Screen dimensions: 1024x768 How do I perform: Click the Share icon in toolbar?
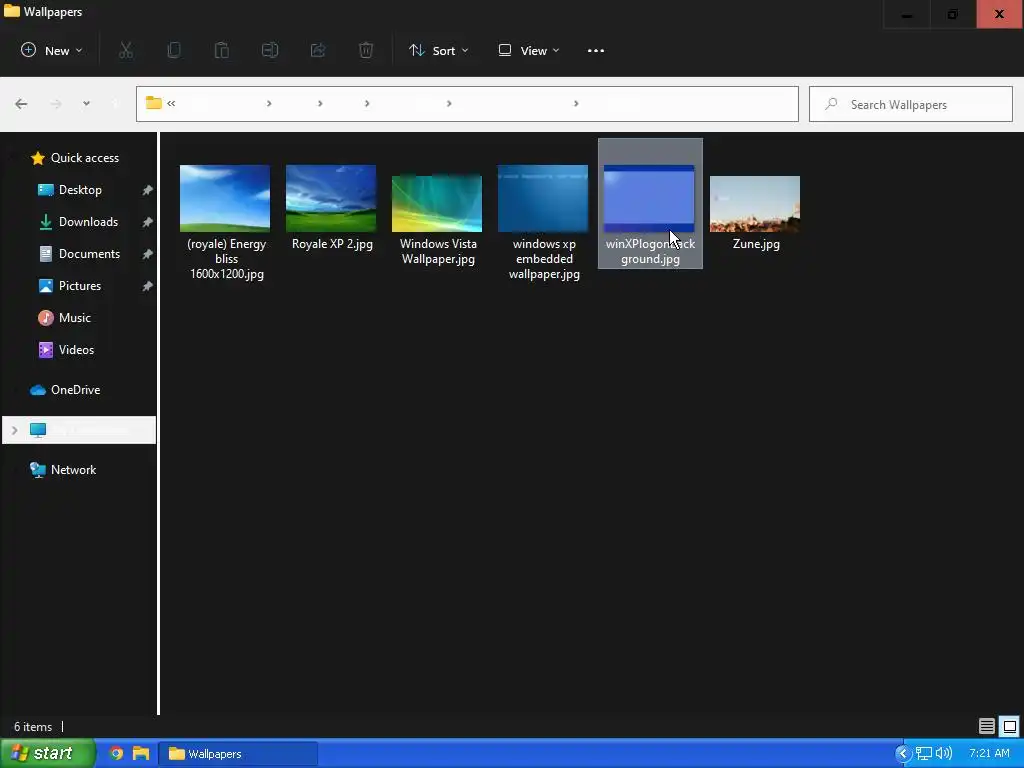point(318,50)
